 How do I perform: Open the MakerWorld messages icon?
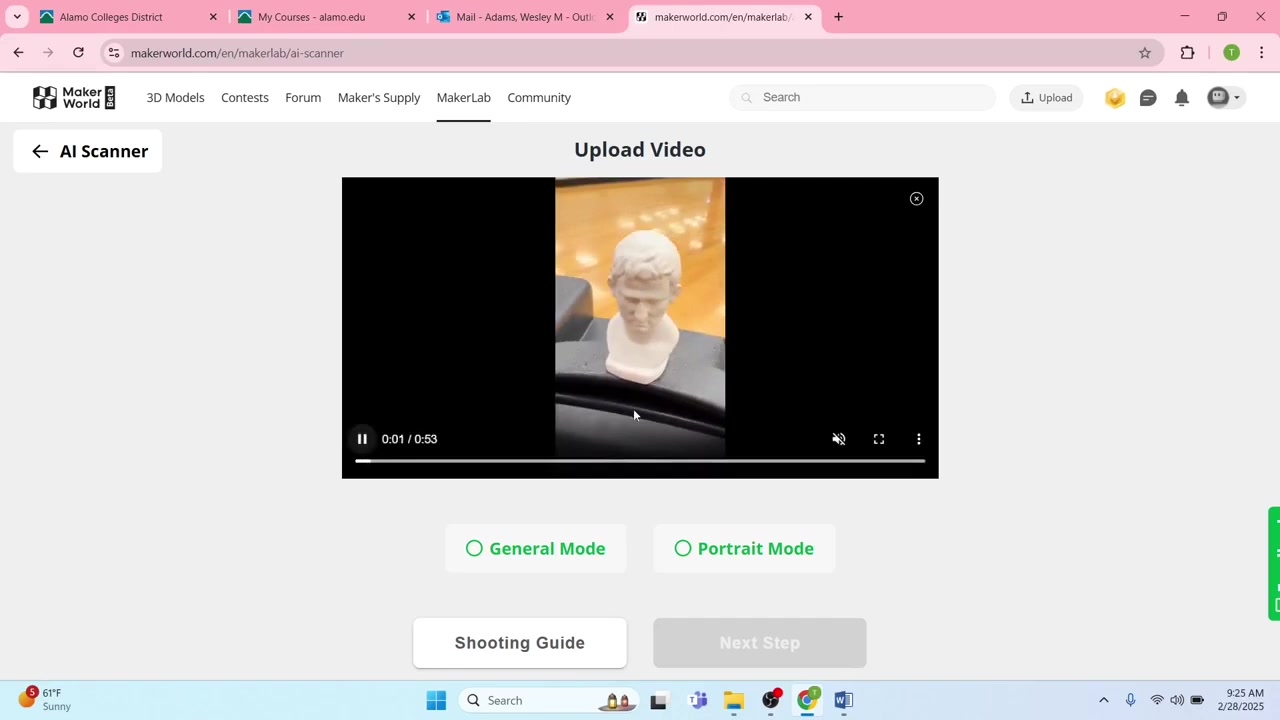[x=1147, y=97]
